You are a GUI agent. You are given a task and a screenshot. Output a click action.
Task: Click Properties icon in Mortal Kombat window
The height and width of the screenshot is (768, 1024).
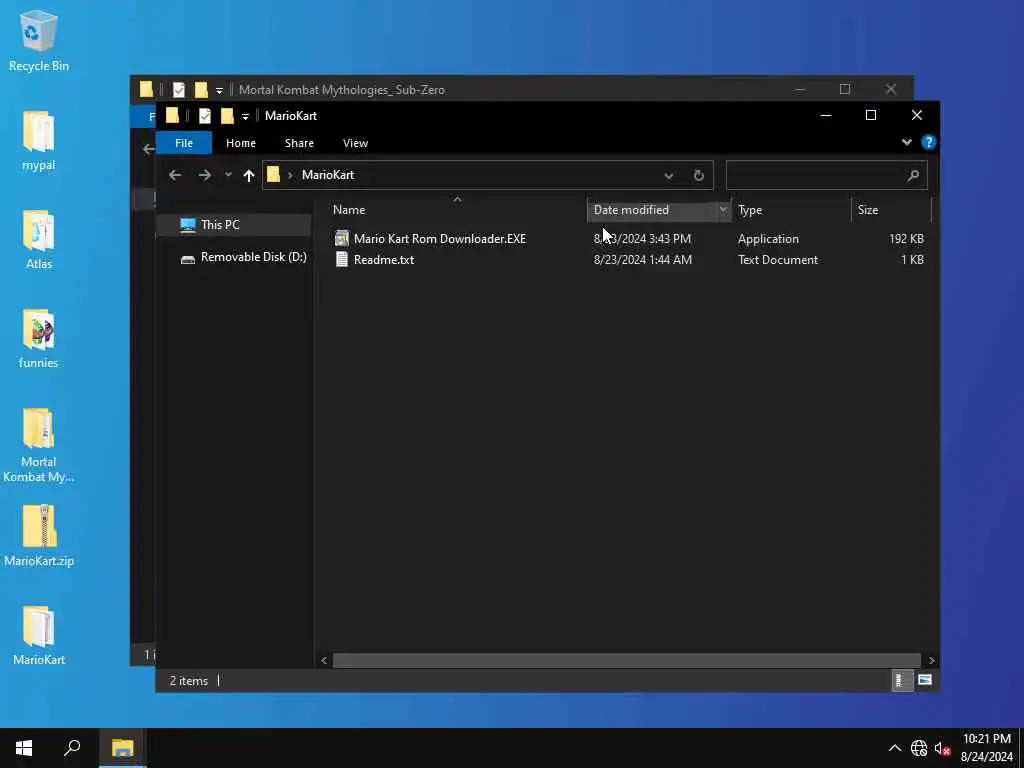pyautogui.click(x=178, y=89)
